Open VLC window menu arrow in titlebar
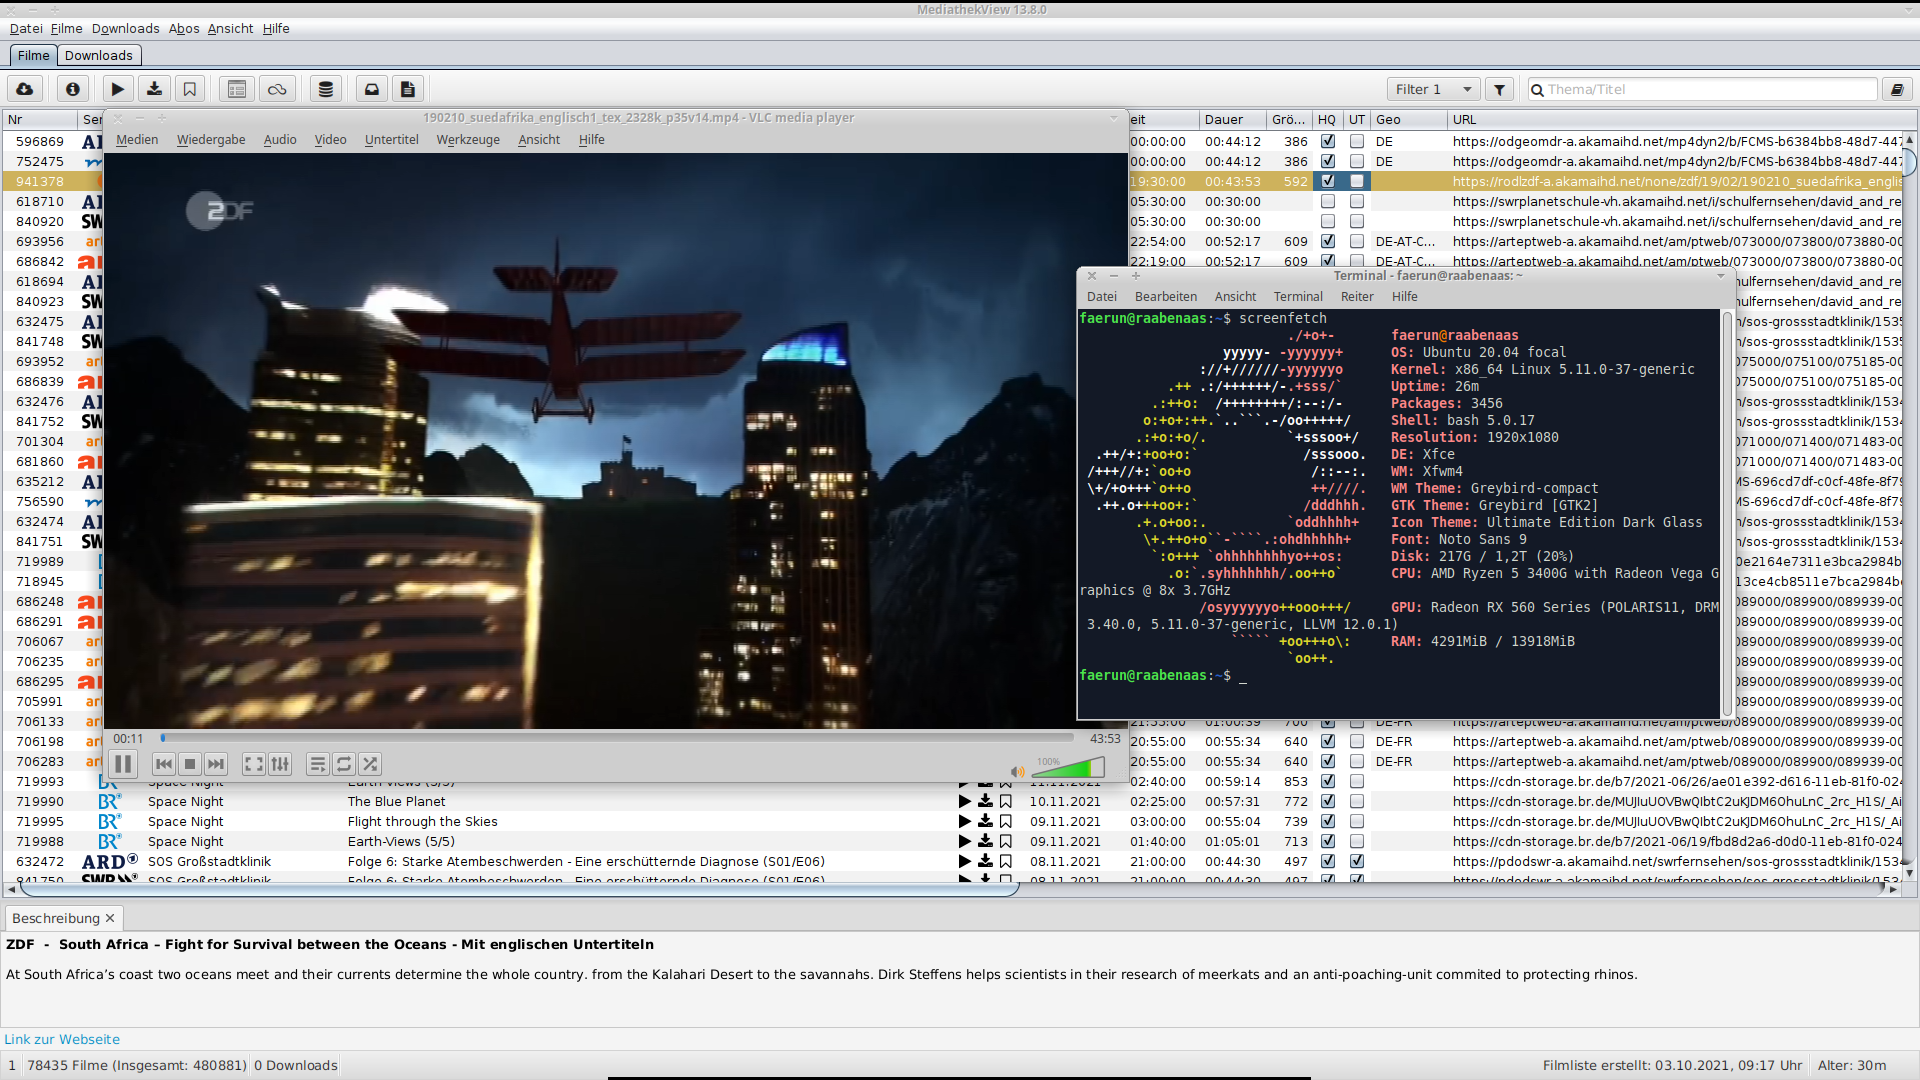Viewport: 1920px width, 1080px height. 1113,118
